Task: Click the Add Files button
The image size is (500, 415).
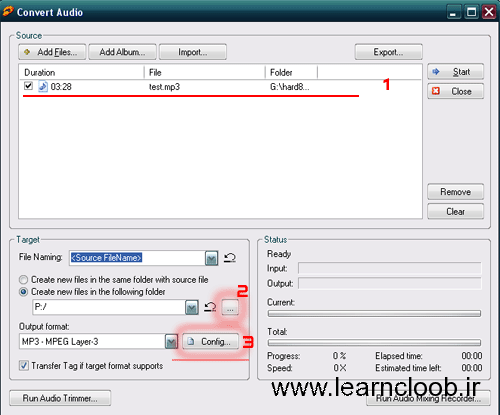Action: click(52, 52)
